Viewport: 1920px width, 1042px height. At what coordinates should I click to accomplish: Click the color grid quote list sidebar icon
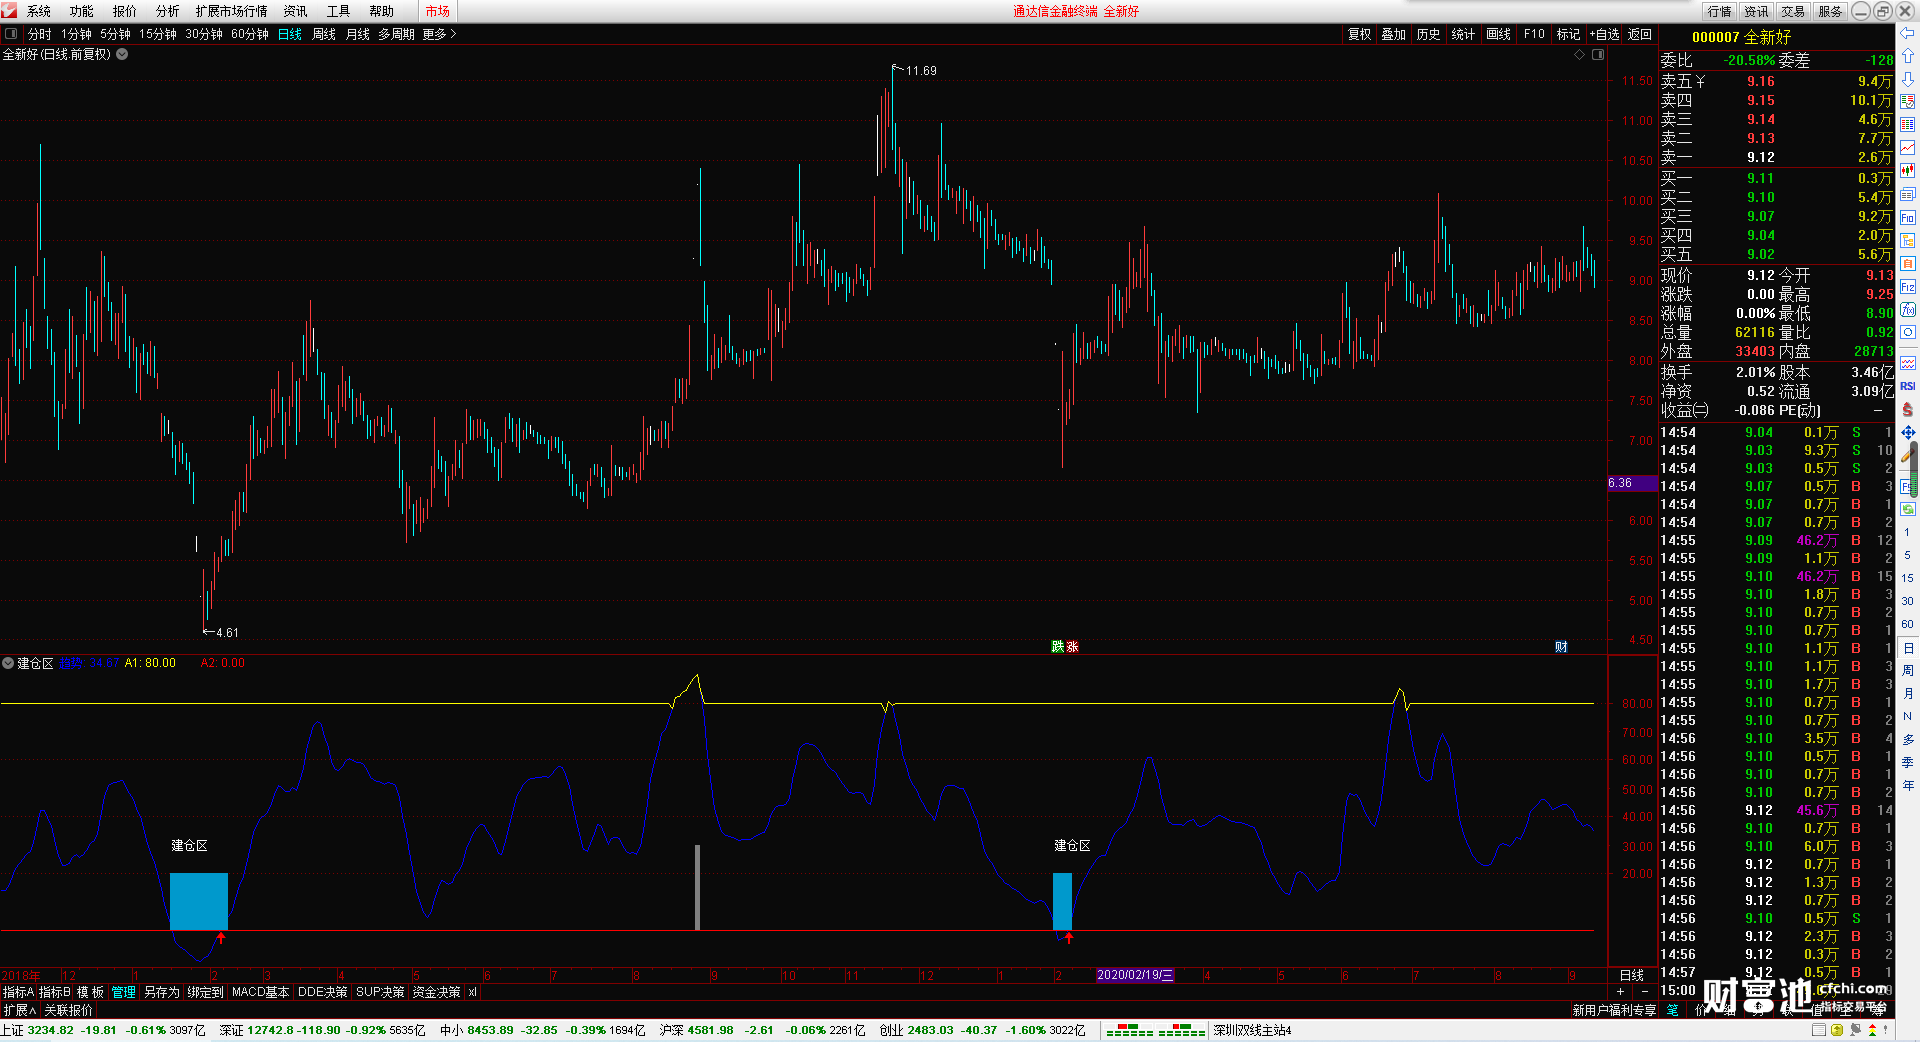point(1908,125)
